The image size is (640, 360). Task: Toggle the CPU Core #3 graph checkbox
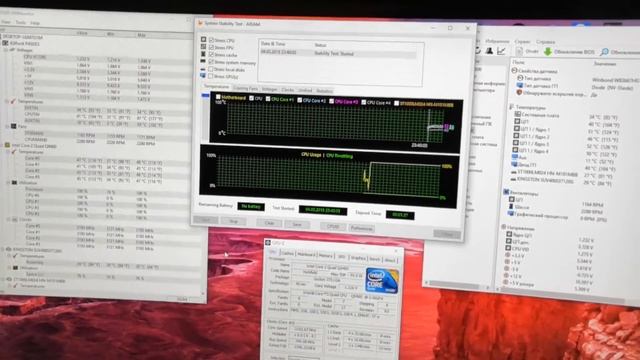(x=331, y=101)
